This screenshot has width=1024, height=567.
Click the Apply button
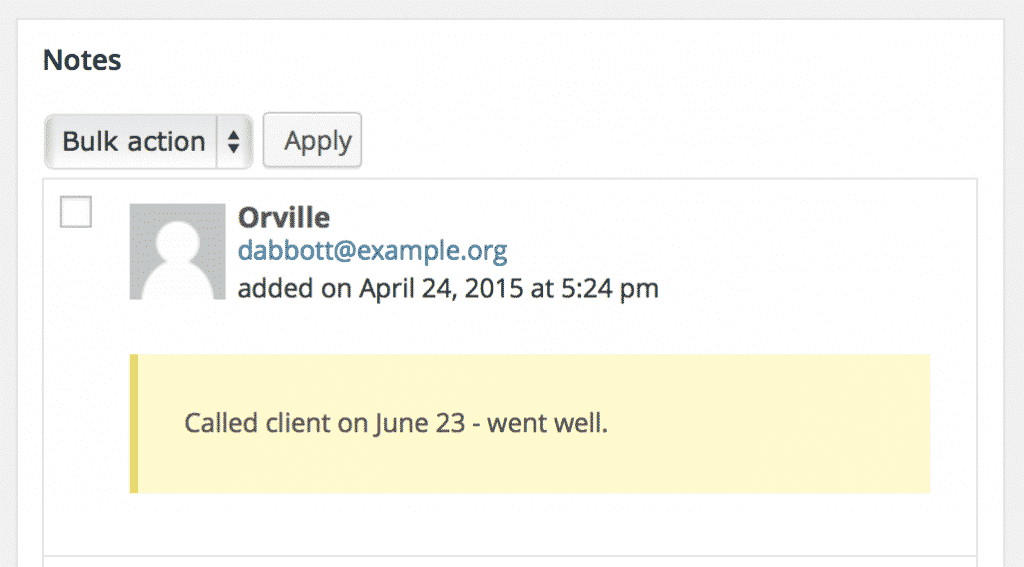click(x=312, y=140)
